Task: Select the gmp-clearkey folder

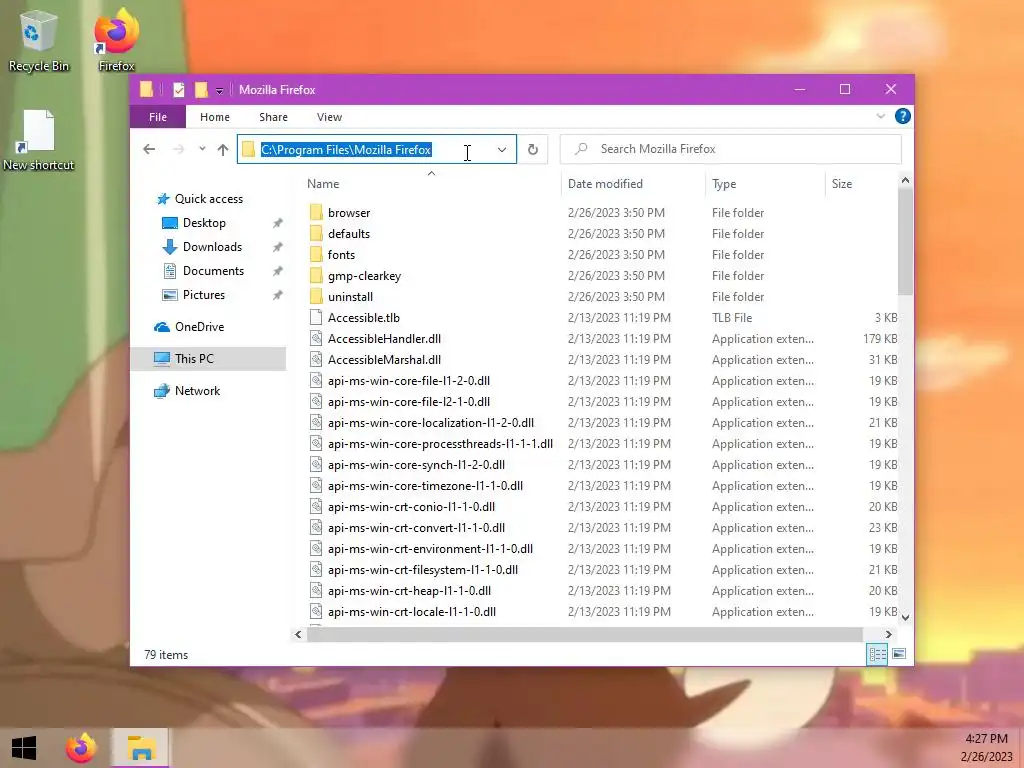Action: pos(364,276)
